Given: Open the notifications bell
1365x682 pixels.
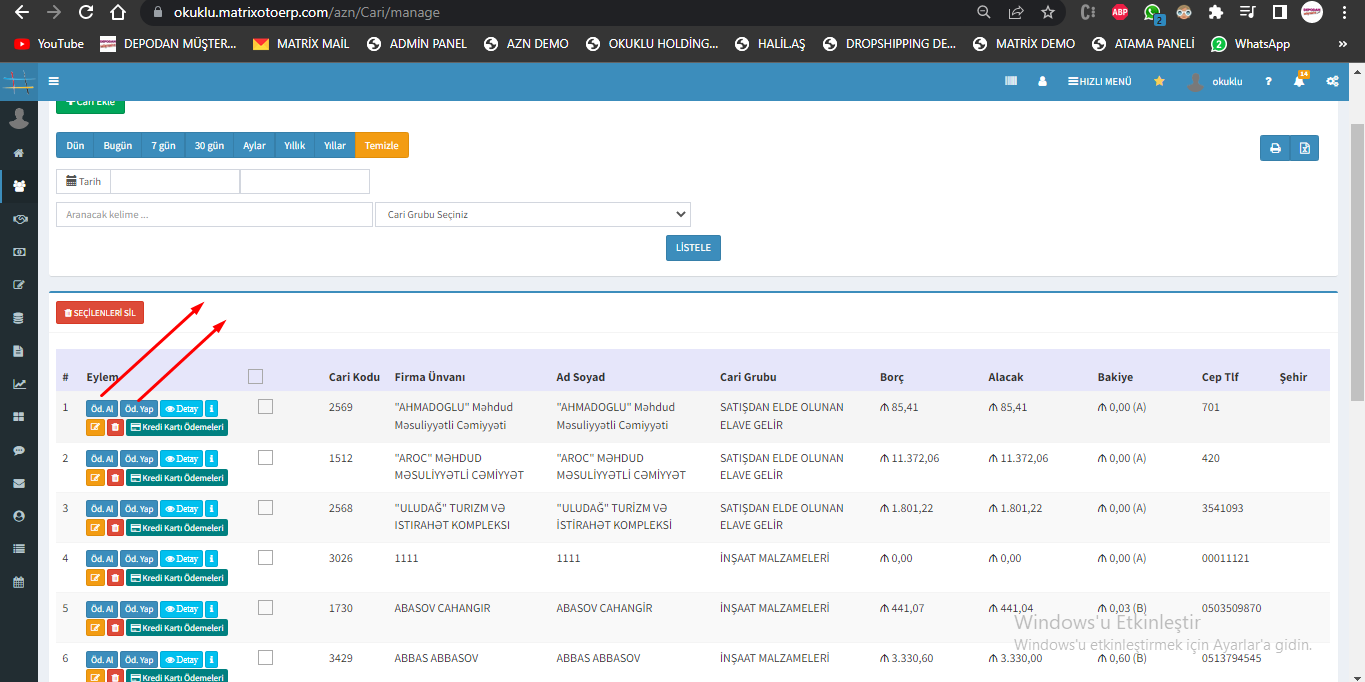Looking at the screenshot, I should [x=1299, y=81].
